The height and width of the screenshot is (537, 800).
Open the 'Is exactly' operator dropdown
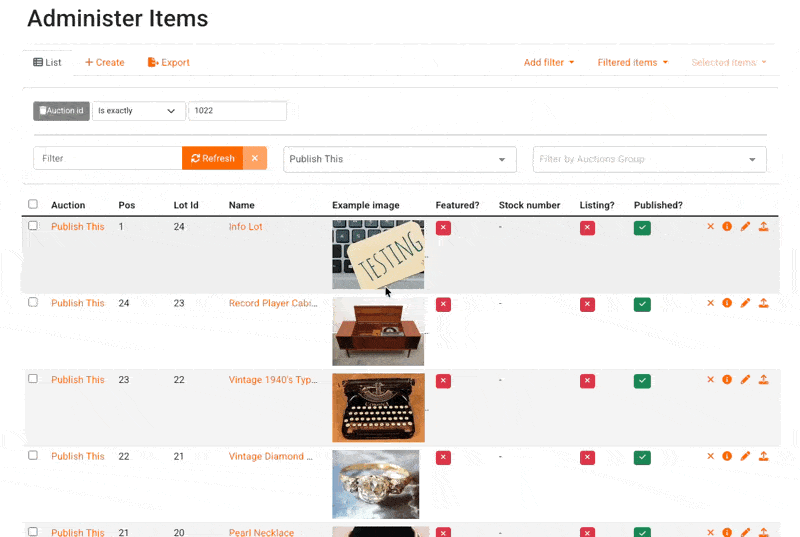point(139,111)
